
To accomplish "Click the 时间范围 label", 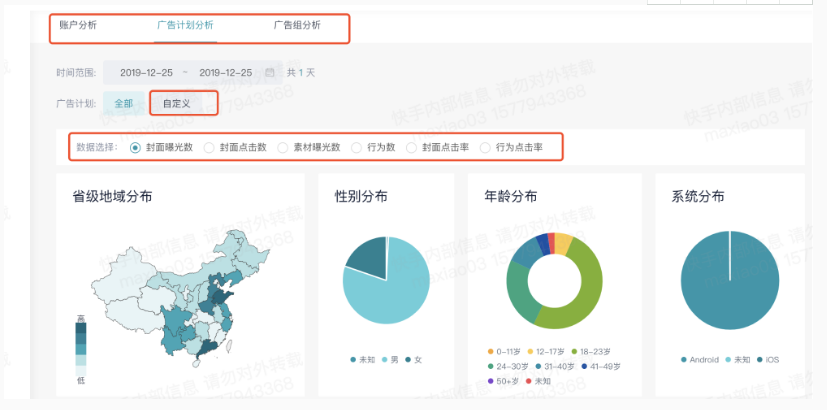I will 76,73.
